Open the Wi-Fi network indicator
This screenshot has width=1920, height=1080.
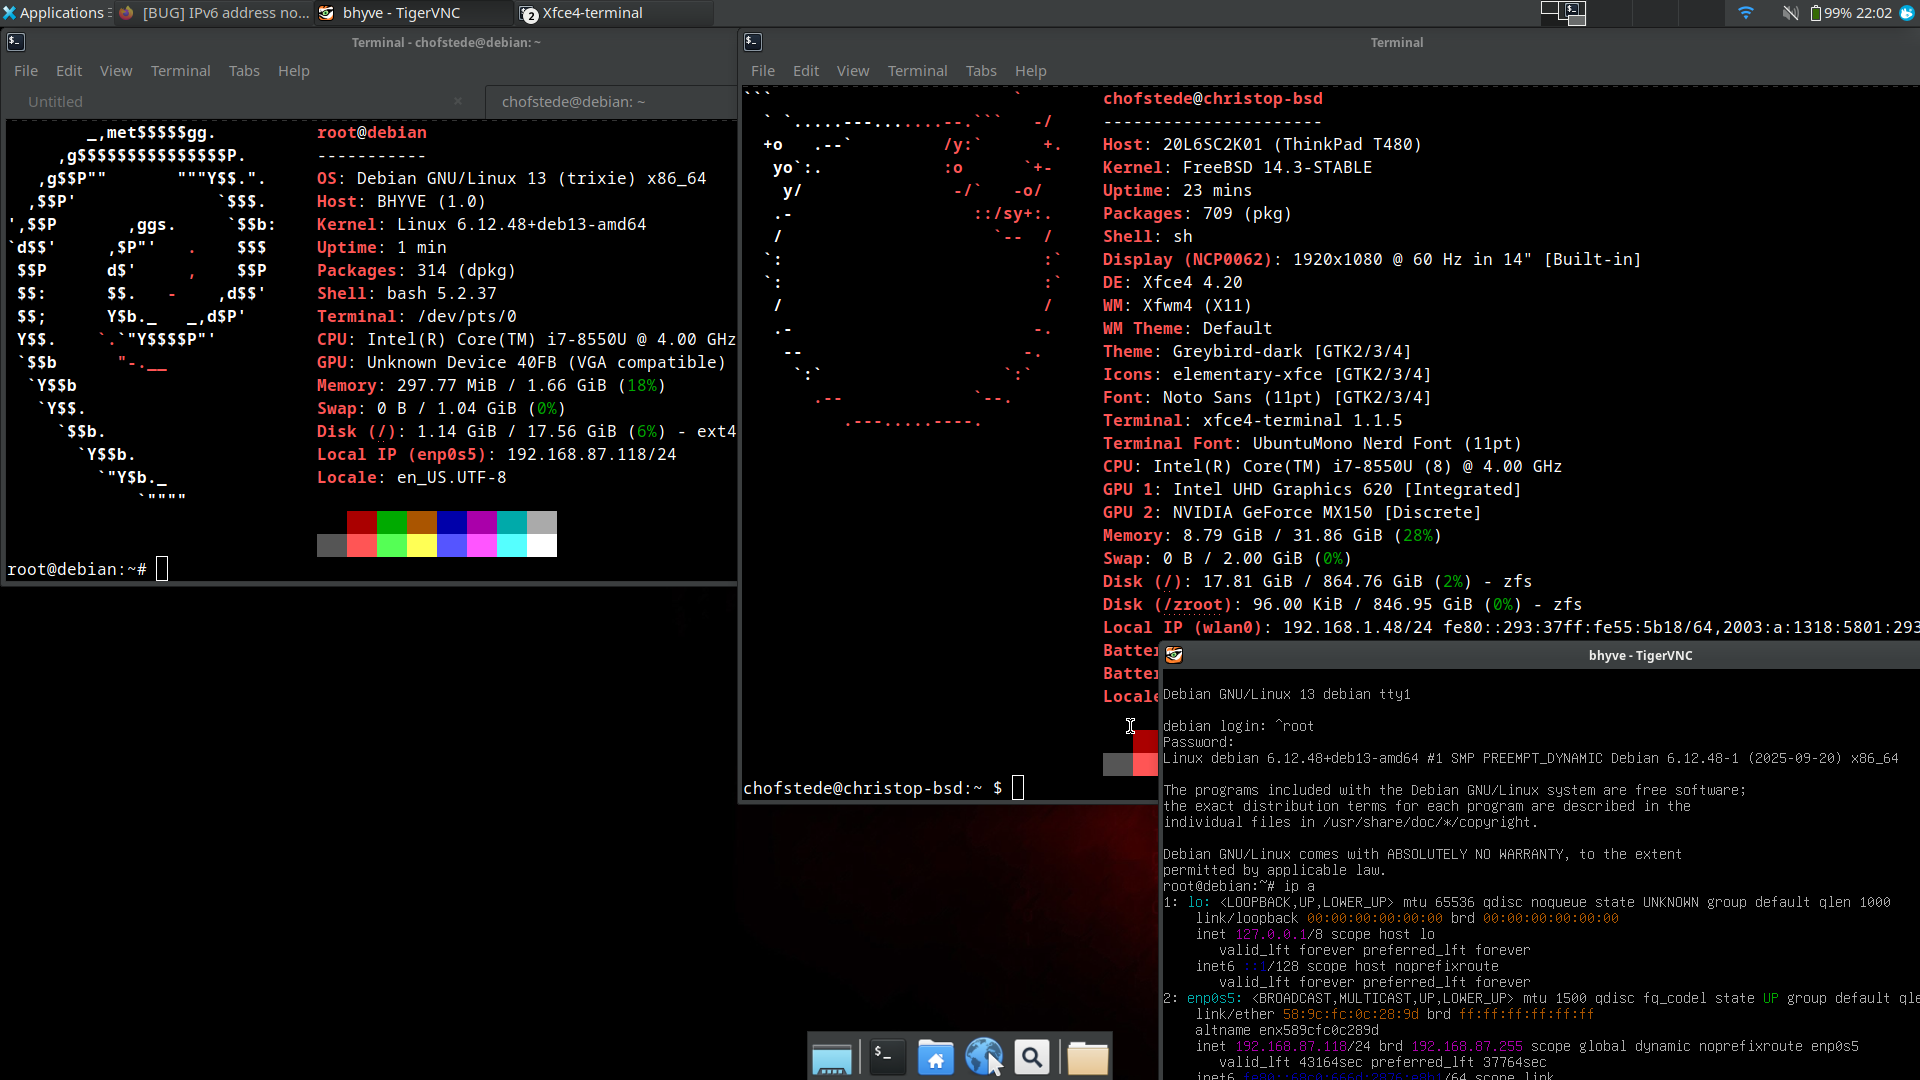click(1746, 13)
